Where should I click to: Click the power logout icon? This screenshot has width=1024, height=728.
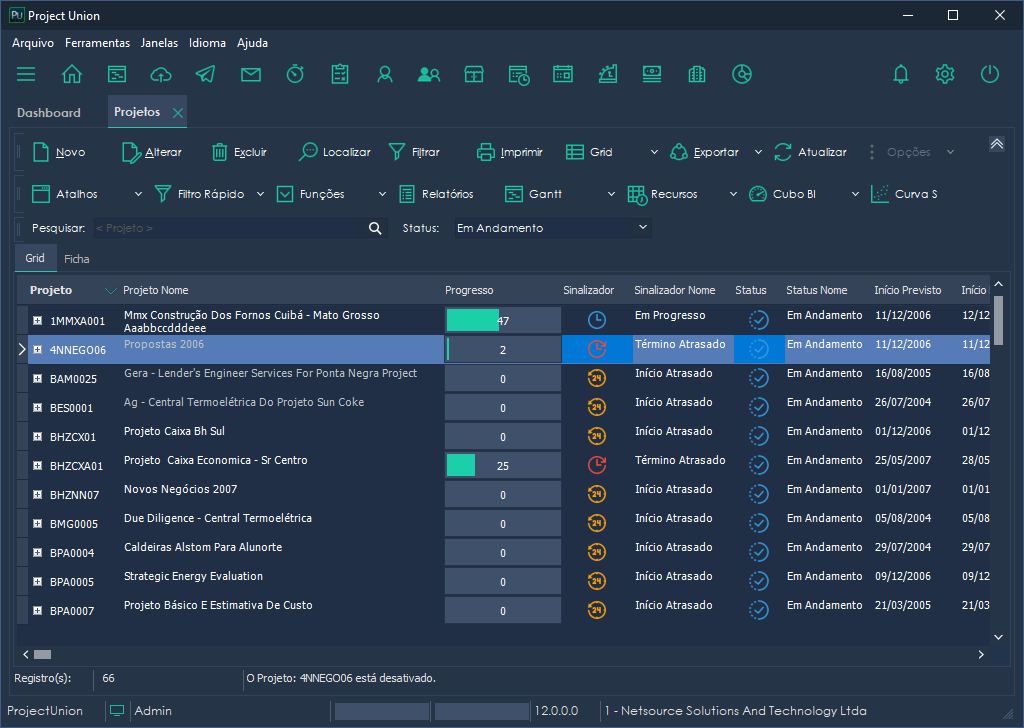[990, 74]
